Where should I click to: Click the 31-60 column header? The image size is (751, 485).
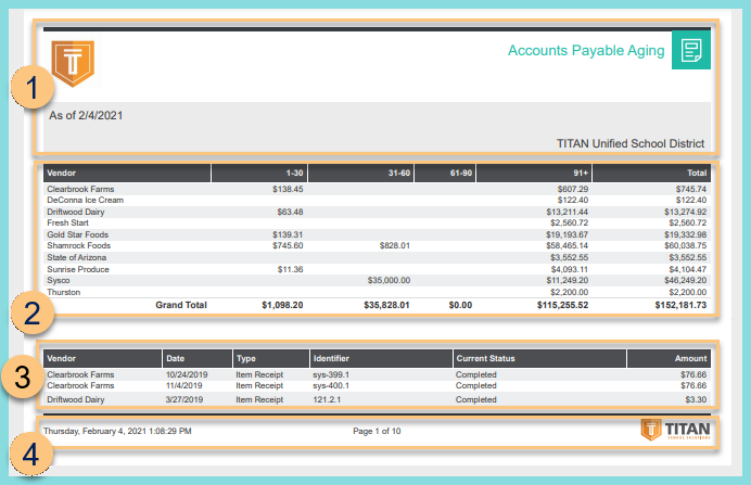[361, 173]
